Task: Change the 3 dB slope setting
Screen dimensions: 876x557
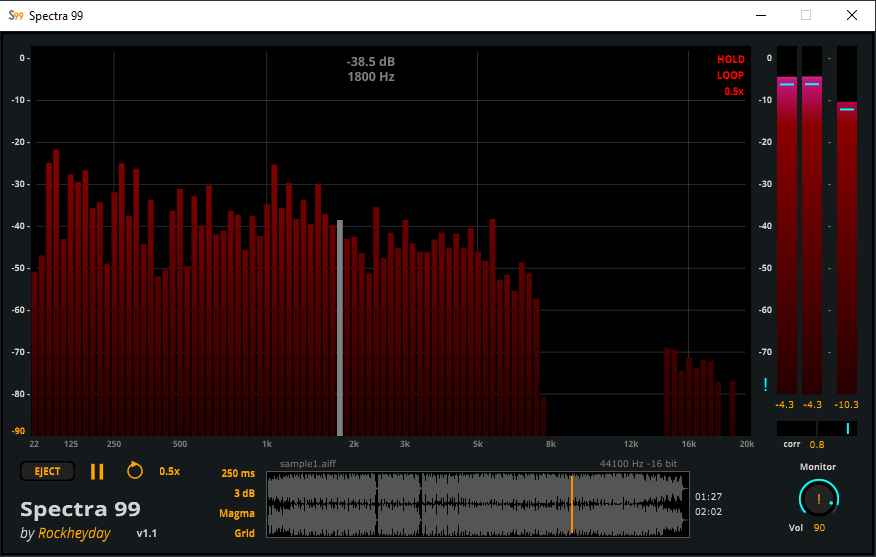Action: tap(244, 493)
